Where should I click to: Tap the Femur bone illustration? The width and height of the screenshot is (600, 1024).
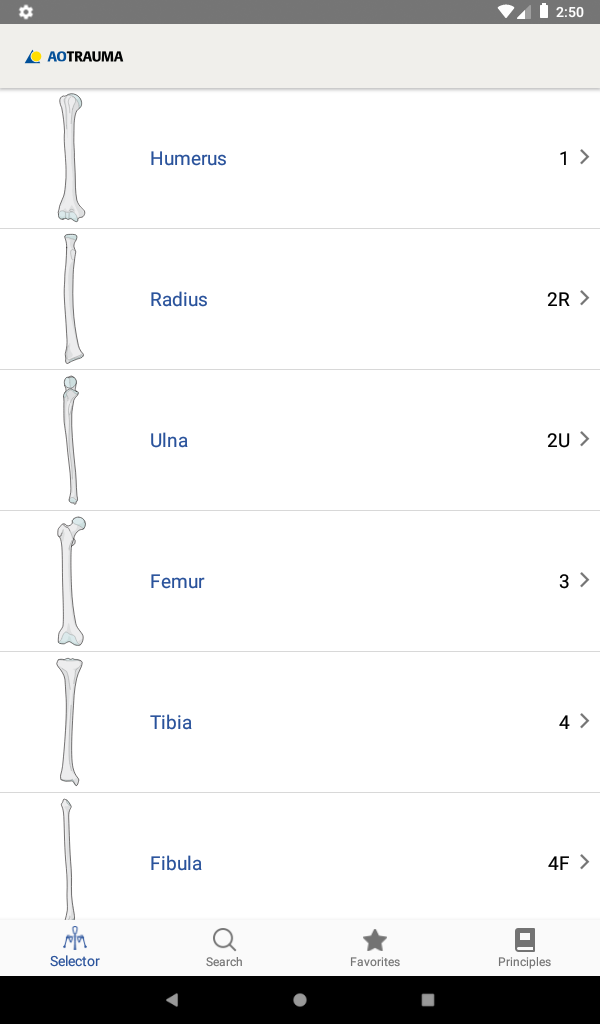click(x=71, y=581)
